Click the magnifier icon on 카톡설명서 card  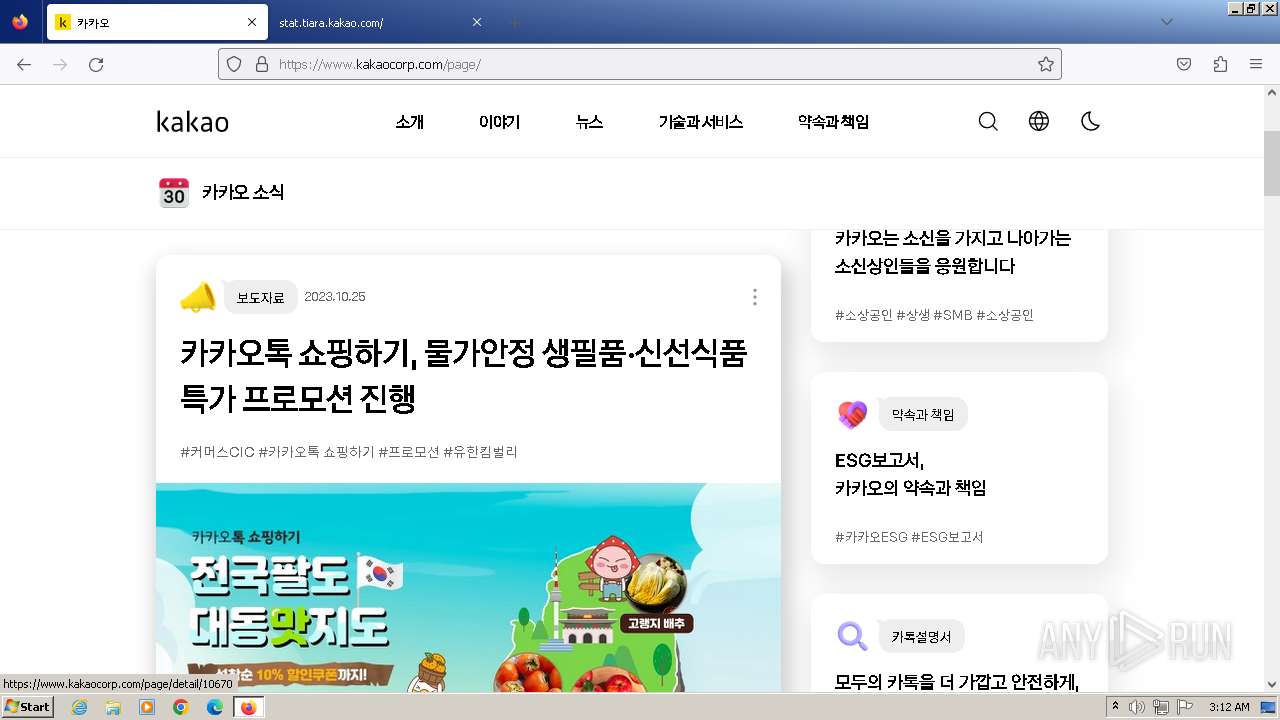[x=852, y=636]
